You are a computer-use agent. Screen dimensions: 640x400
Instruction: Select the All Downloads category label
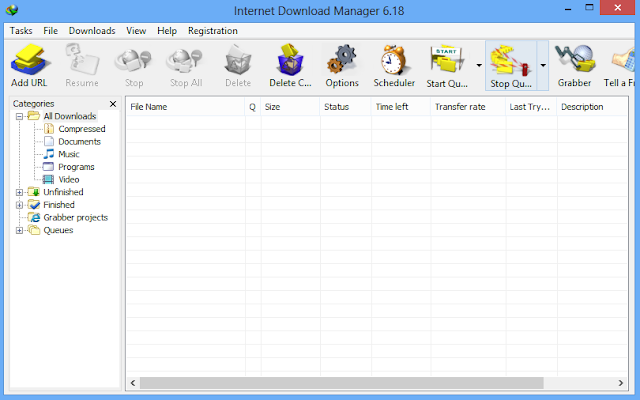pos(70,116)
